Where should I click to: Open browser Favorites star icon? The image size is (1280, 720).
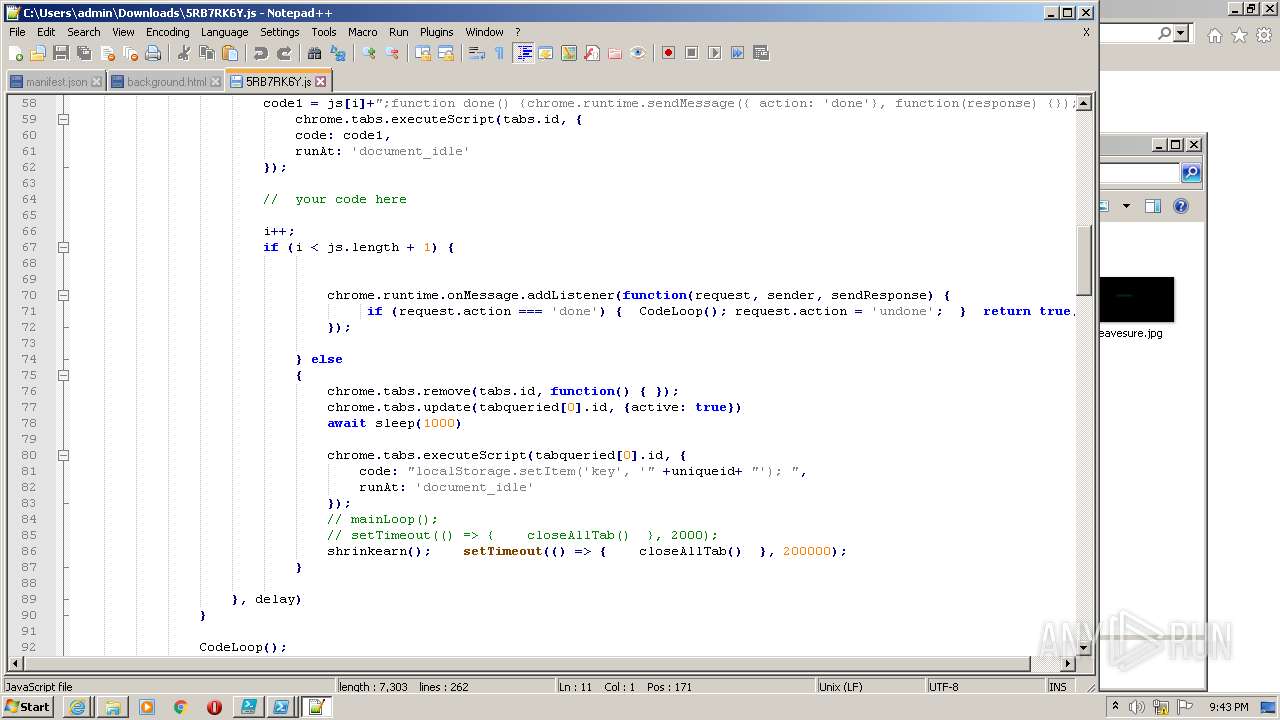click(1239, 35)
